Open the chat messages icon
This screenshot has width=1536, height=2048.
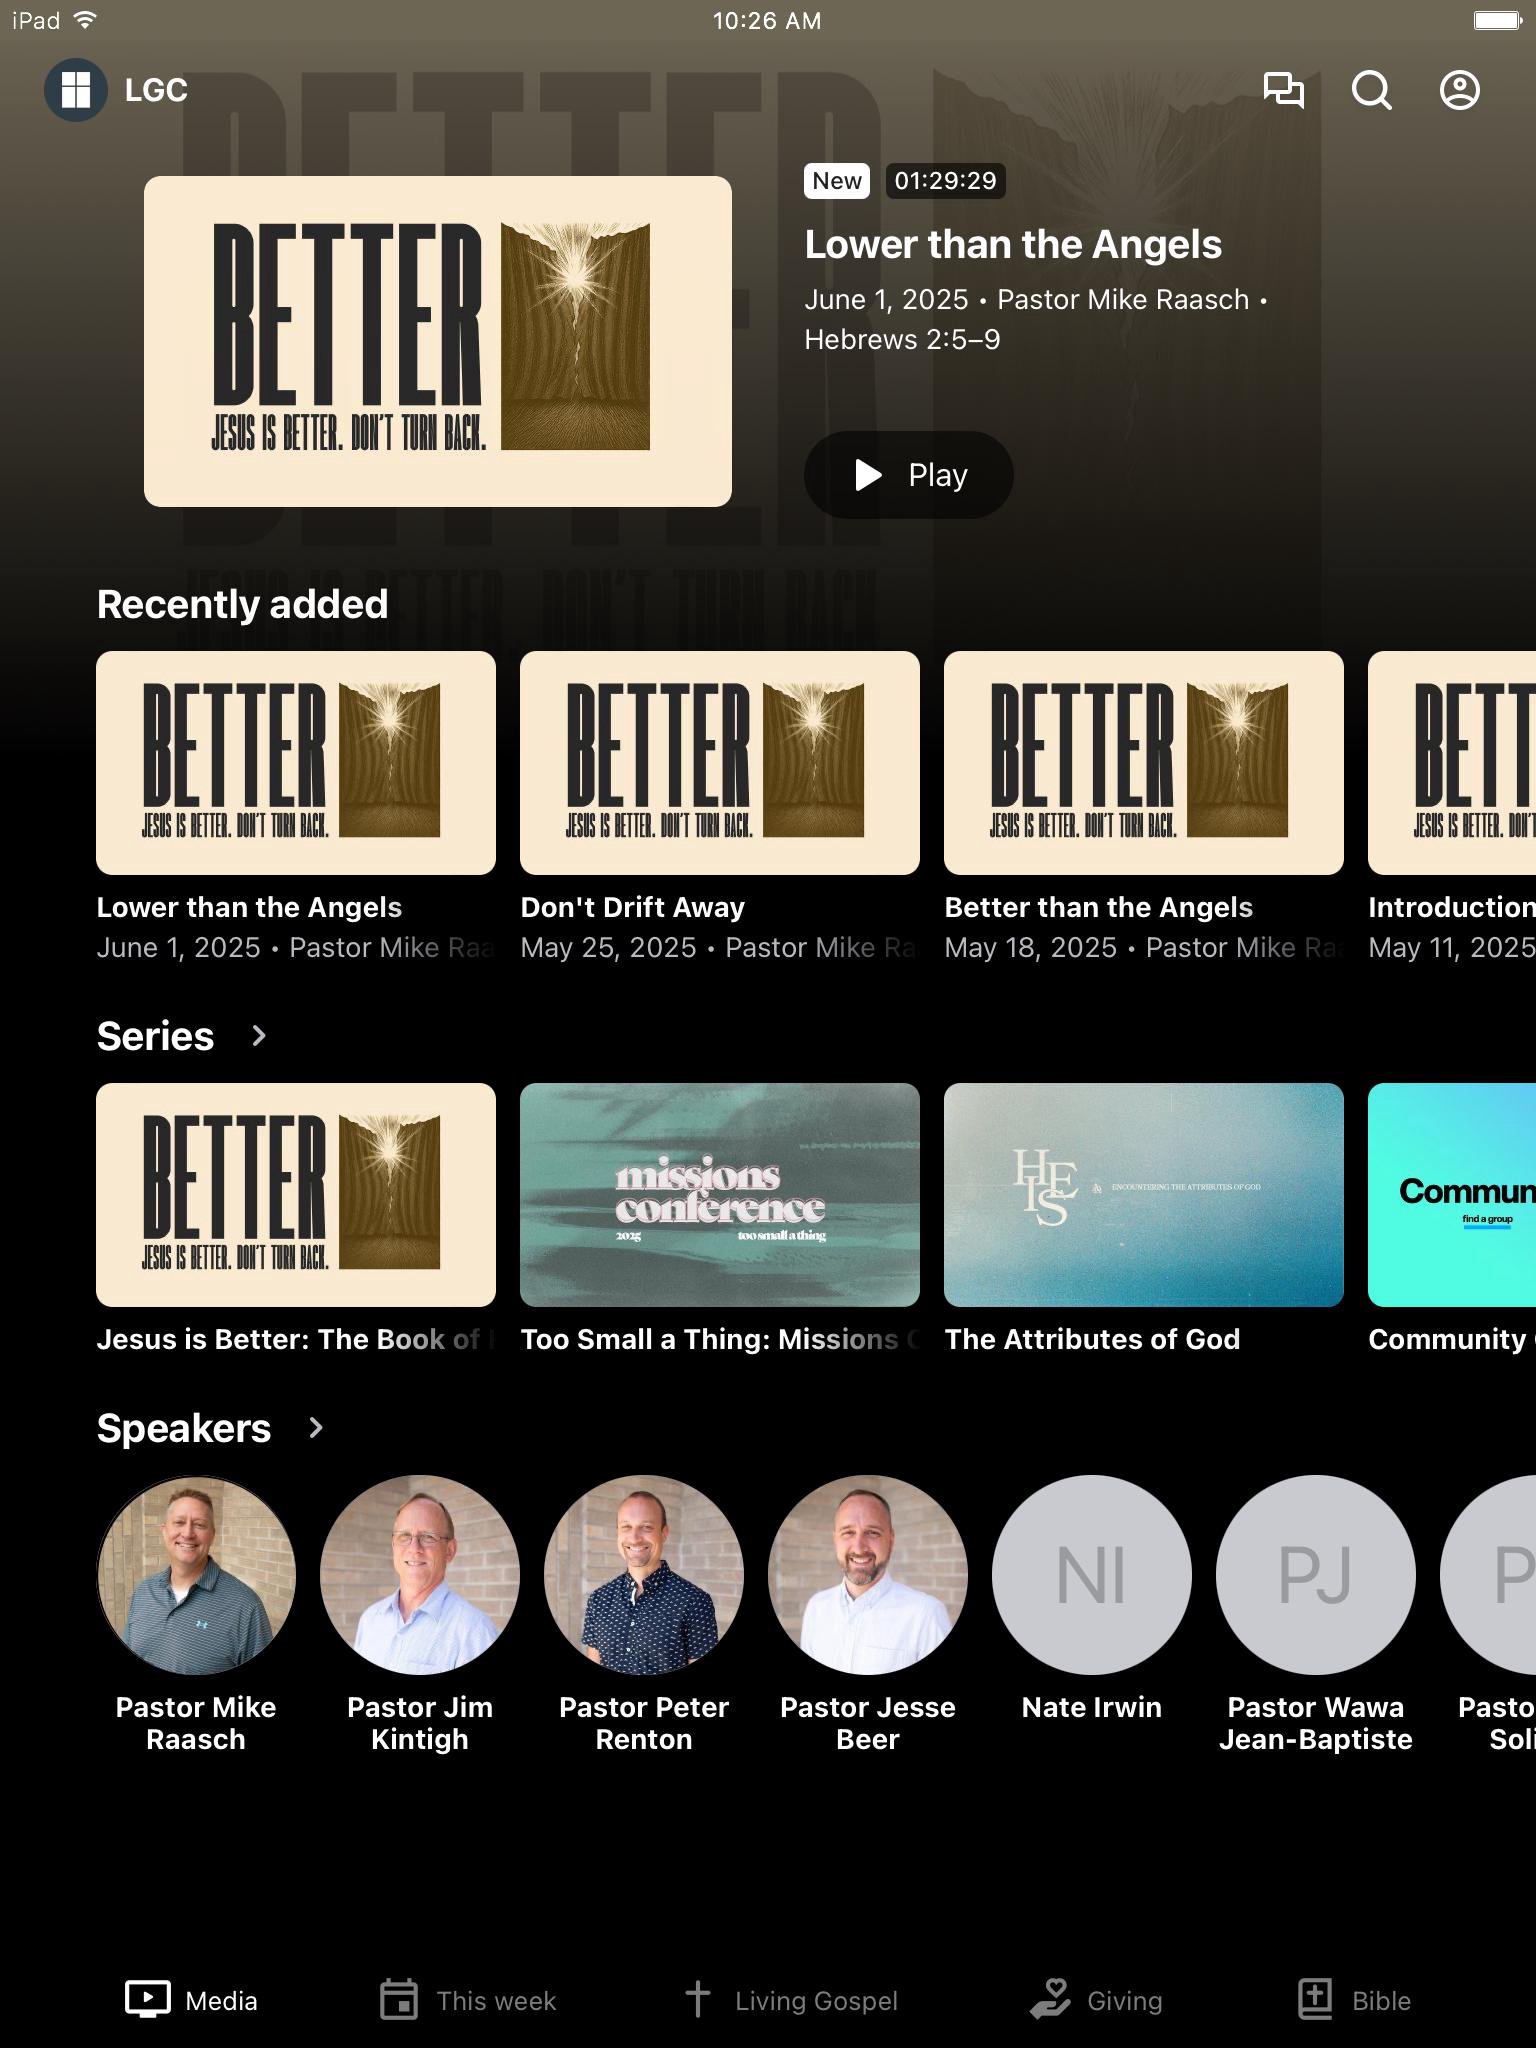click(1283, 90)
